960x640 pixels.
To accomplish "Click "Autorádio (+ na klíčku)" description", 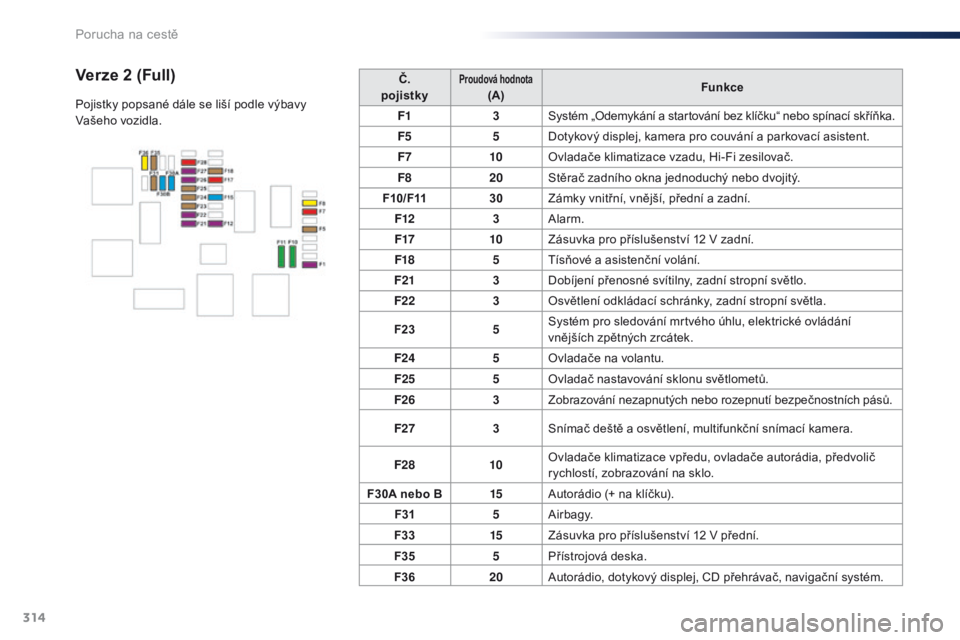I will (x=611, y=494).
